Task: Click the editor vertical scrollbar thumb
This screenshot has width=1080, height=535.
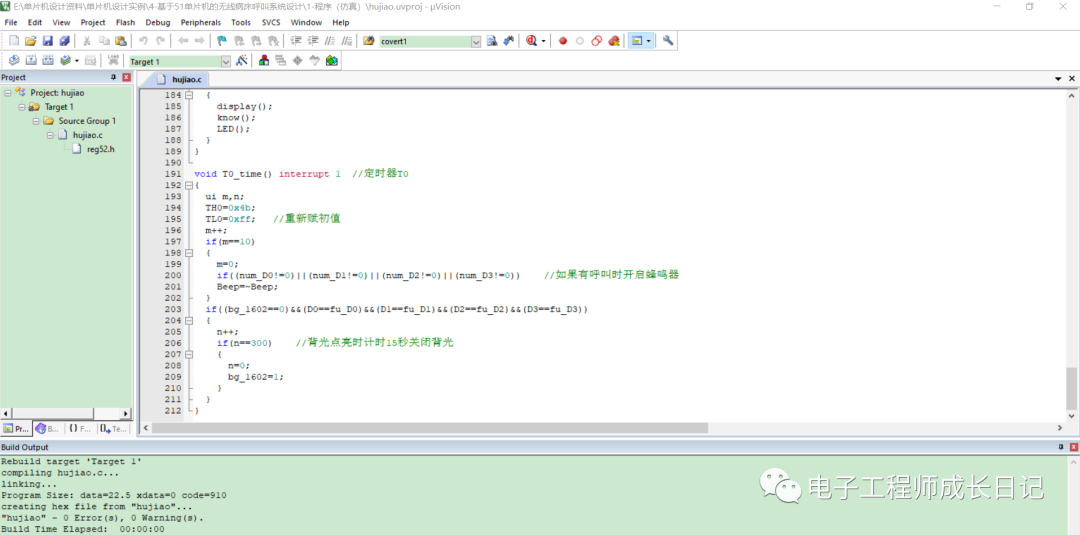Action: [1072, 387]
